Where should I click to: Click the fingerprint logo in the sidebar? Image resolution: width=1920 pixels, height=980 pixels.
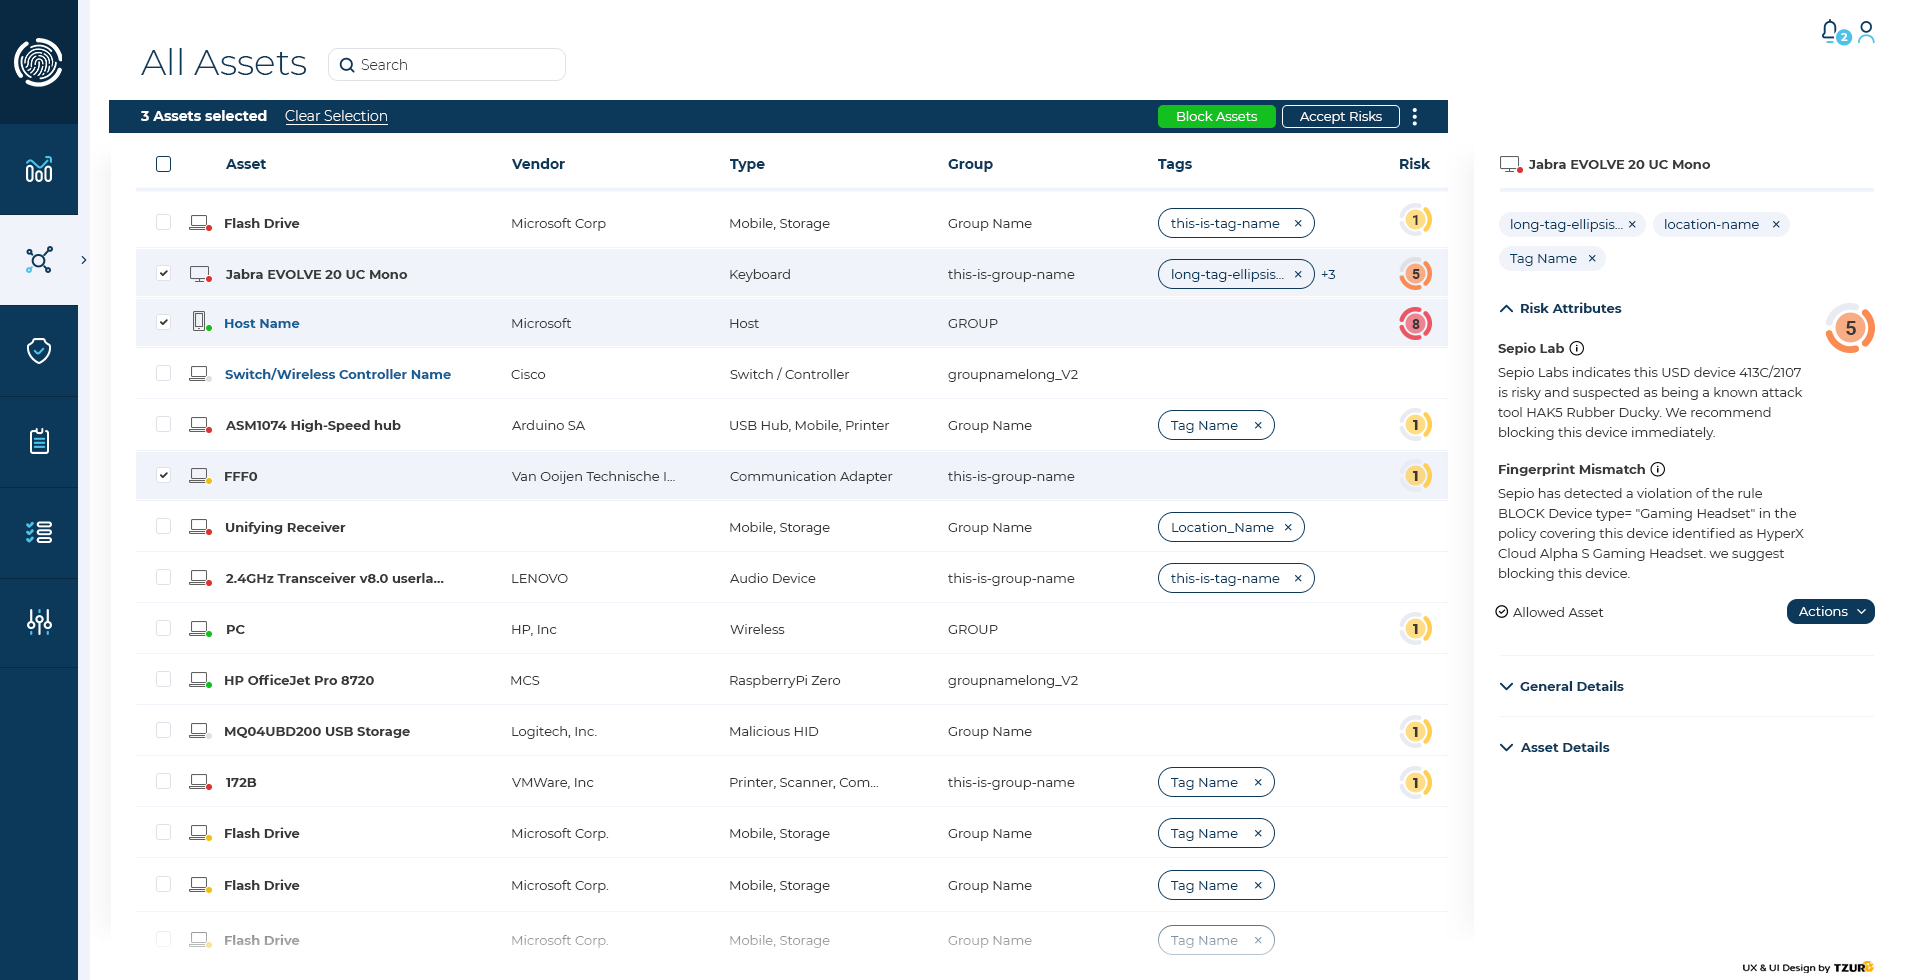(38, 62)
